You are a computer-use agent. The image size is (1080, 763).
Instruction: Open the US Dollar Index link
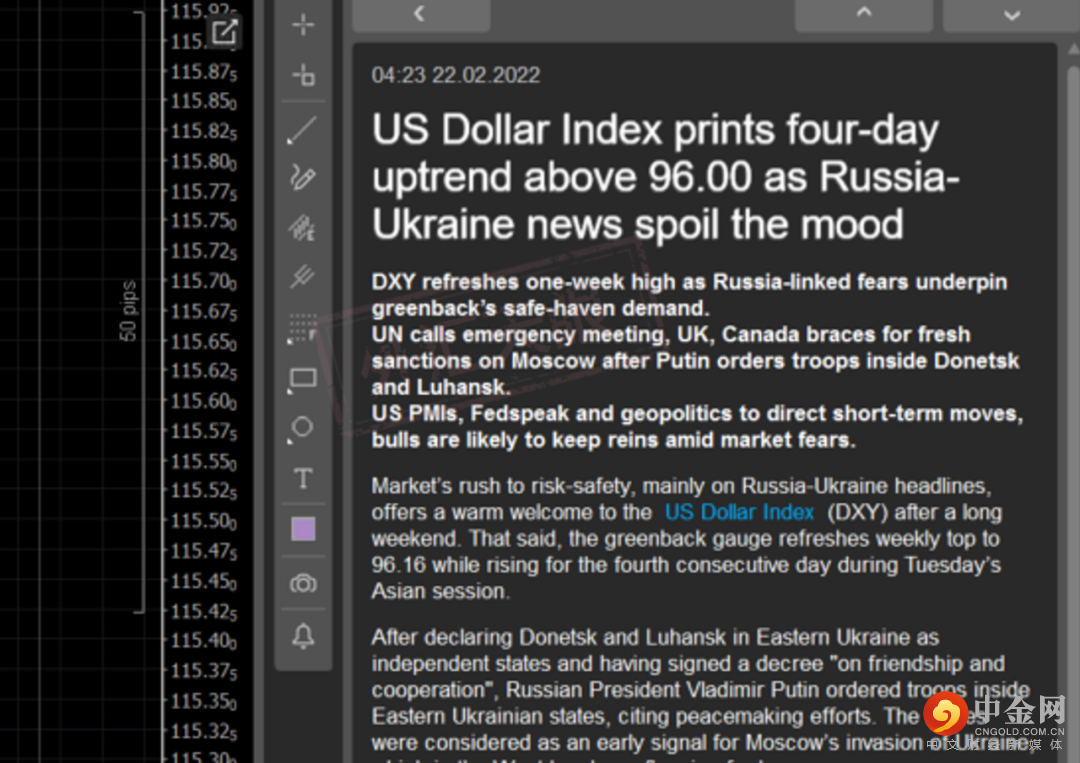pos(739,512)
